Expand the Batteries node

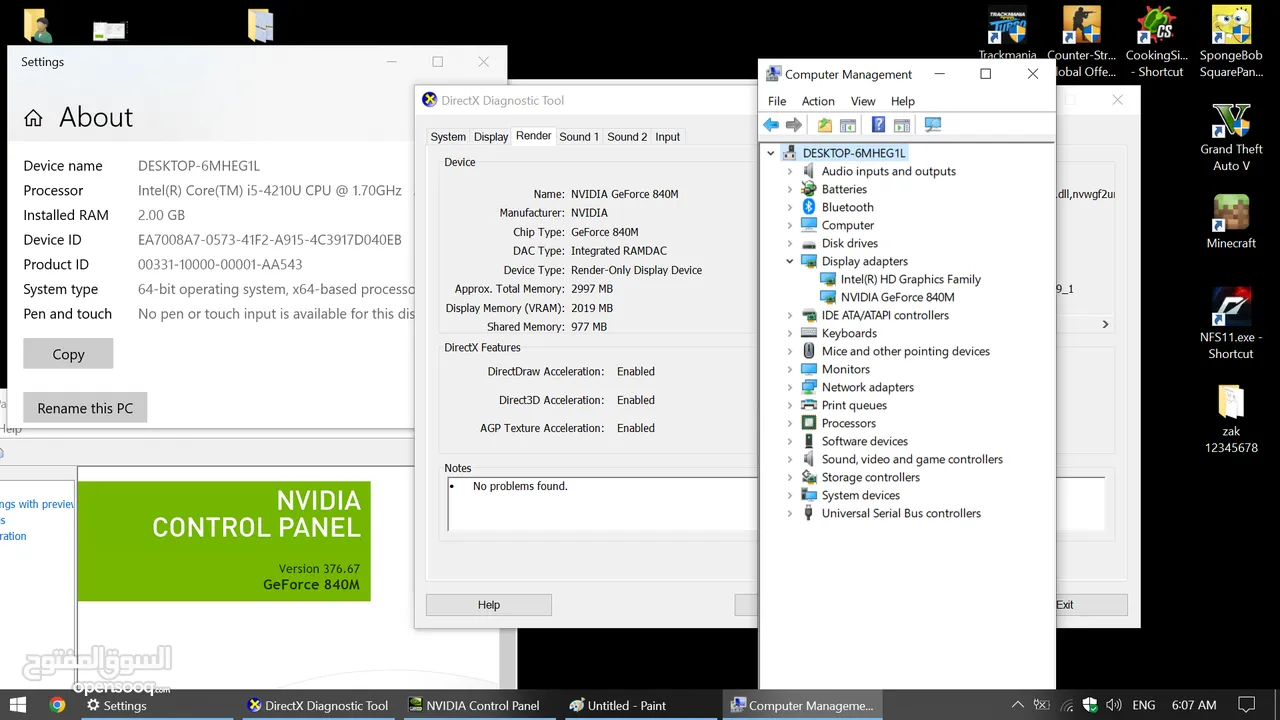(x=789, y=189)
